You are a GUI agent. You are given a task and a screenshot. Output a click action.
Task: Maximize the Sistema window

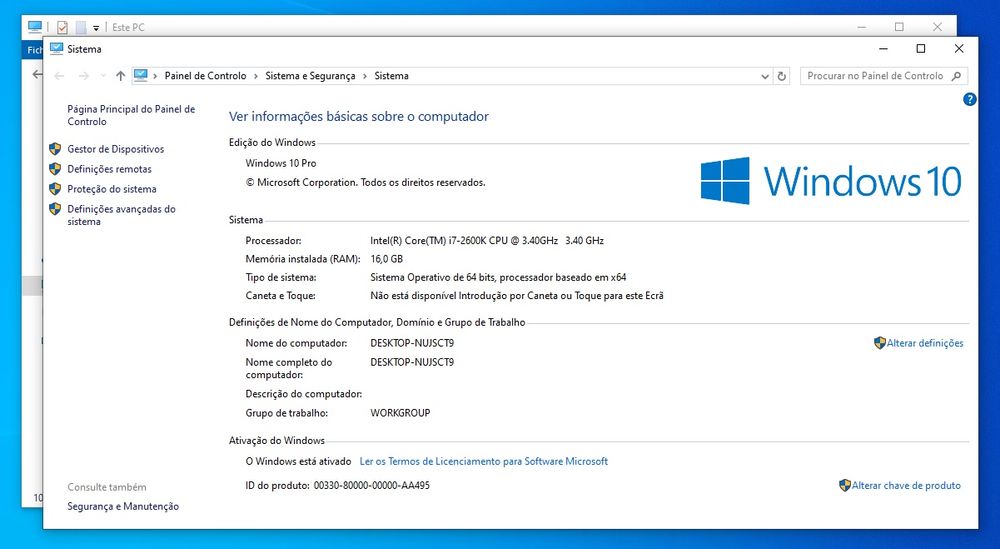pyautogui.click(x=921, y=48)
